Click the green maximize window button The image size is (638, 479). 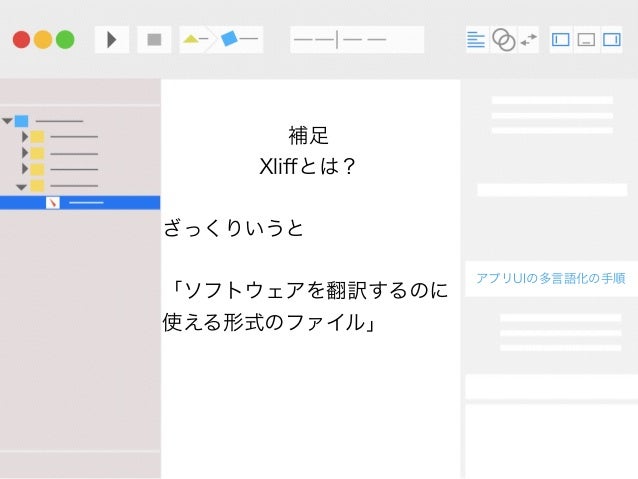coord(65,39)
